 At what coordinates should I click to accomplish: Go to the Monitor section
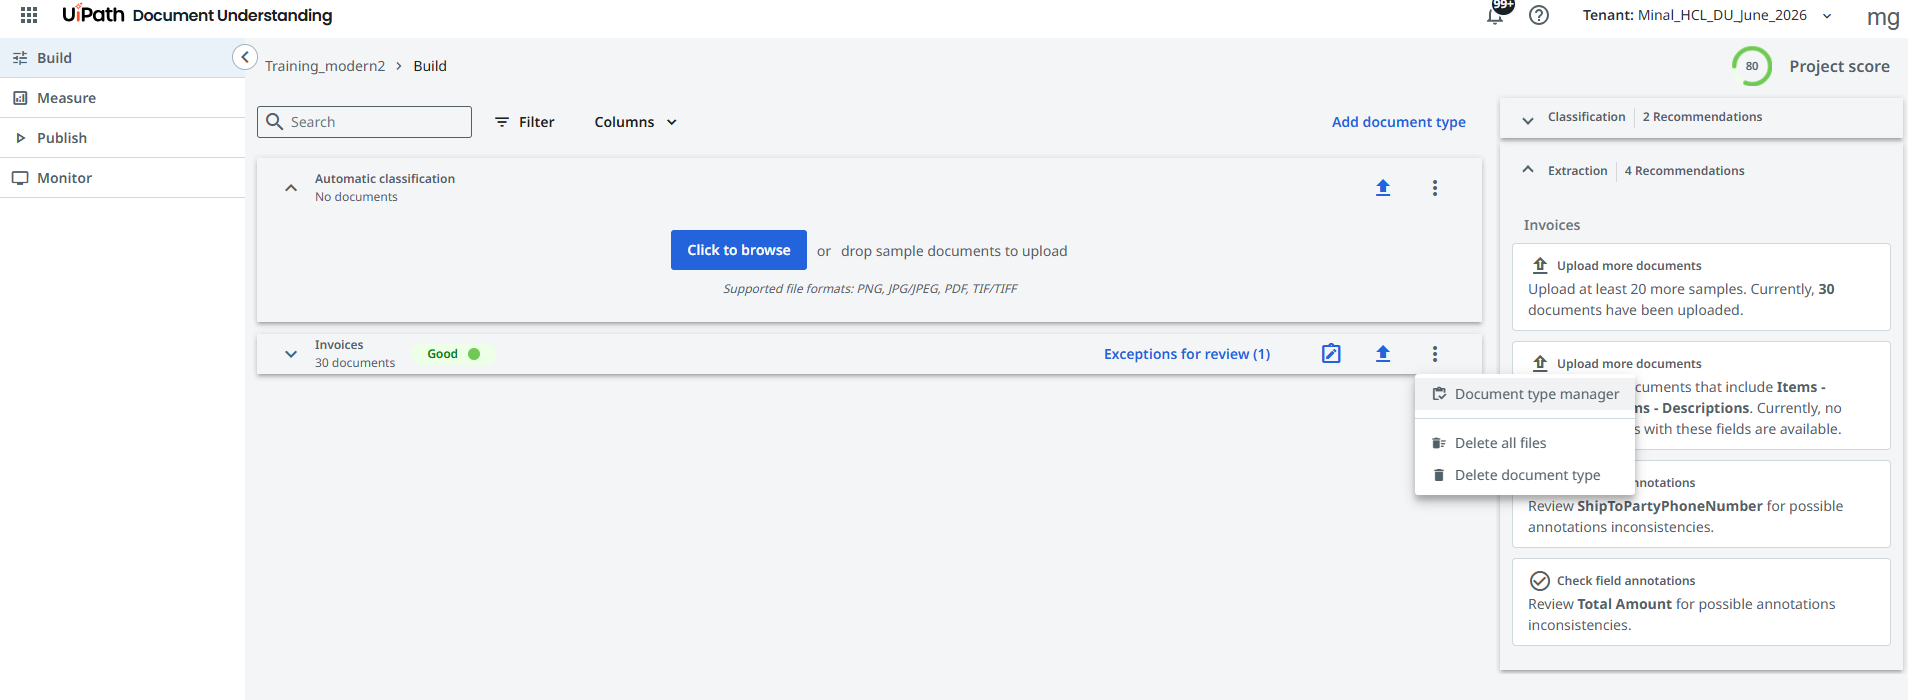coord(122,178)
